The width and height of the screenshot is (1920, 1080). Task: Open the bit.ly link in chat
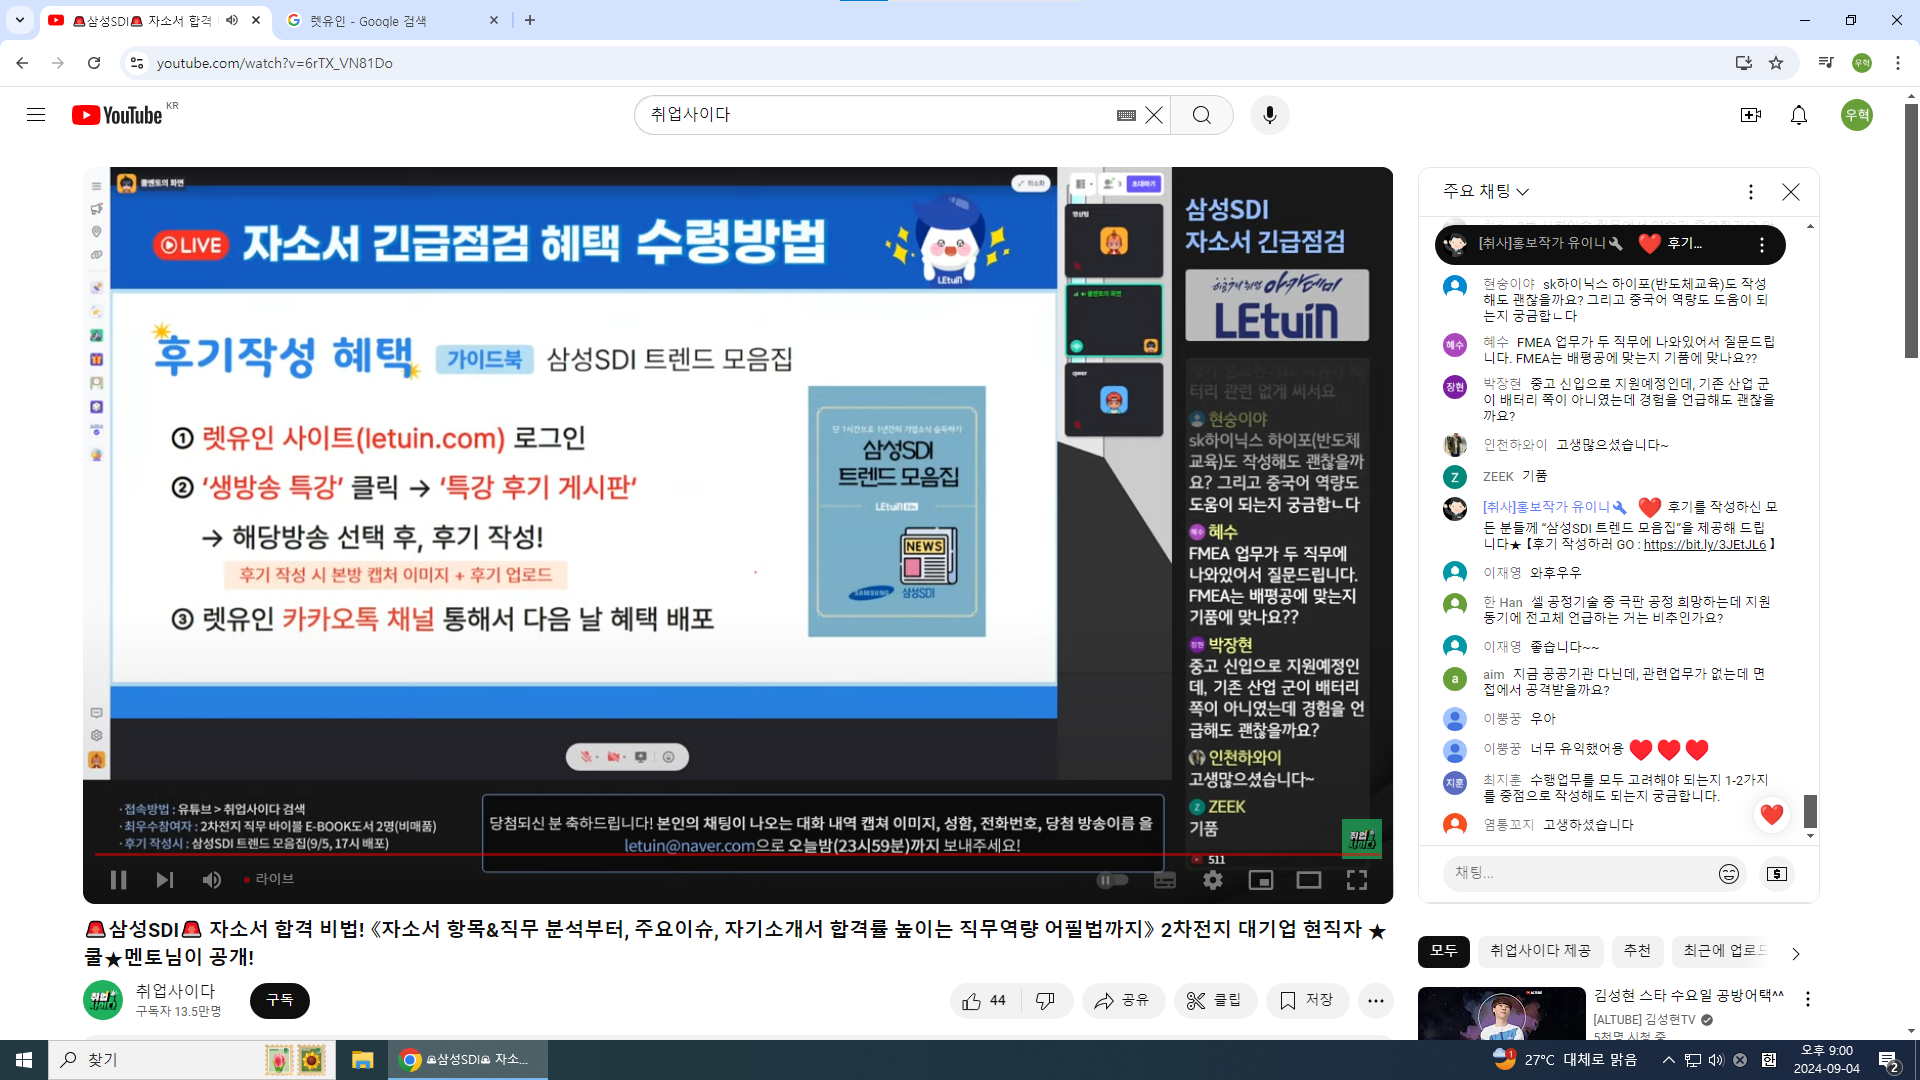coord(1705,545)
